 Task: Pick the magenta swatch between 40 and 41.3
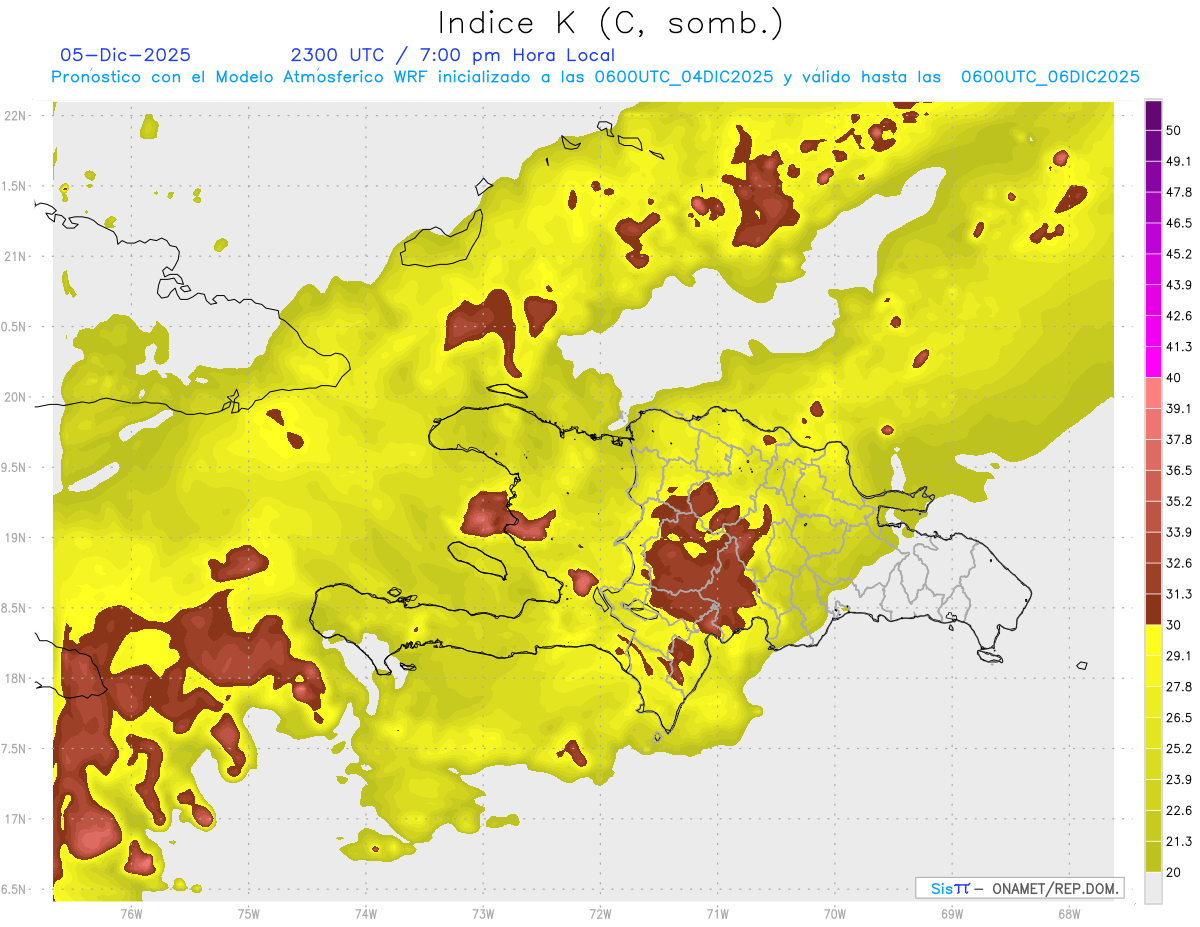pos(1153,362)
